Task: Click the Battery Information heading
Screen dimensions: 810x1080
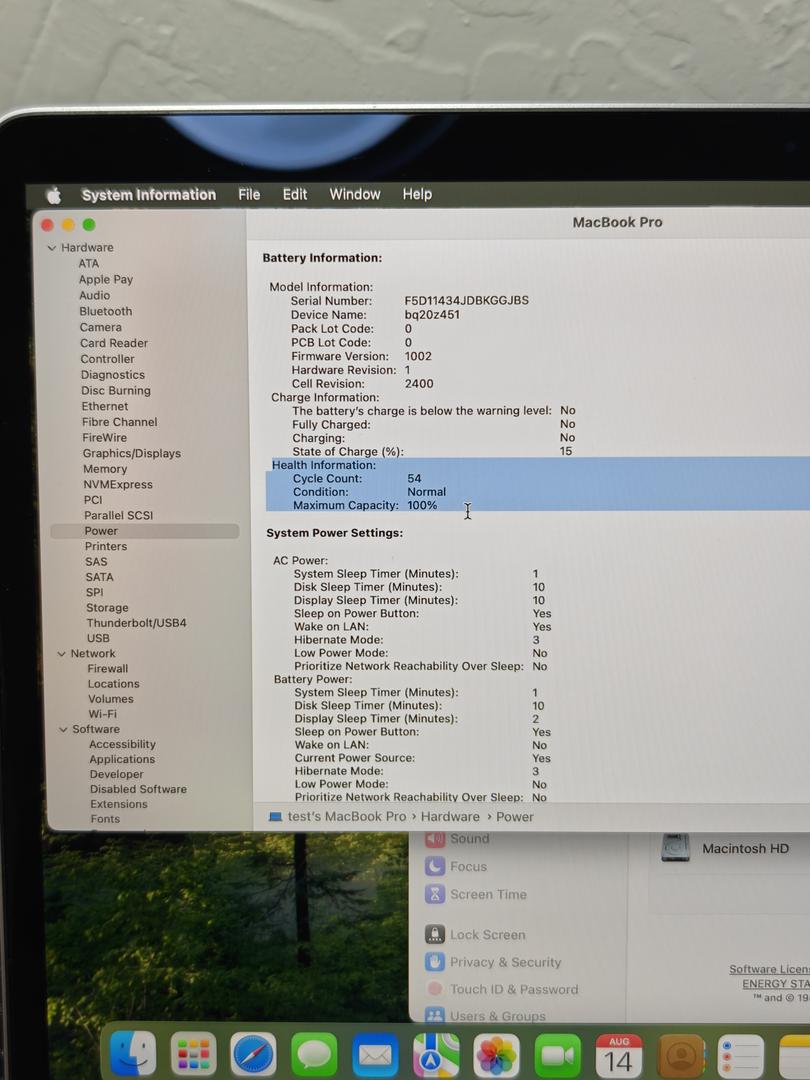Action: point(322,258)
